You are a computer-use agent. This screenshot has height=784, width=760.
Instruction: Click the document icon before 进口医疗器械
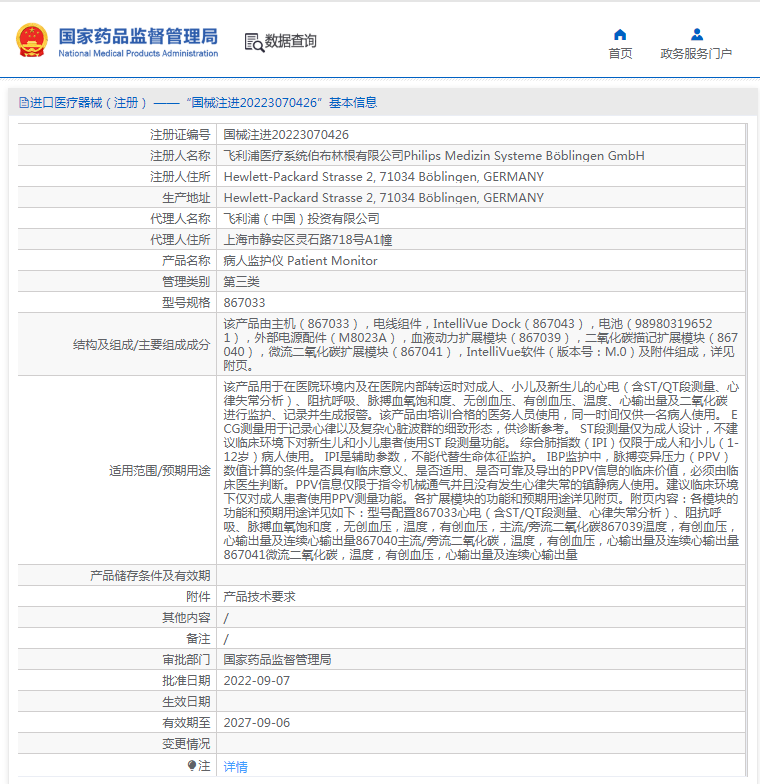click(24, 102)
